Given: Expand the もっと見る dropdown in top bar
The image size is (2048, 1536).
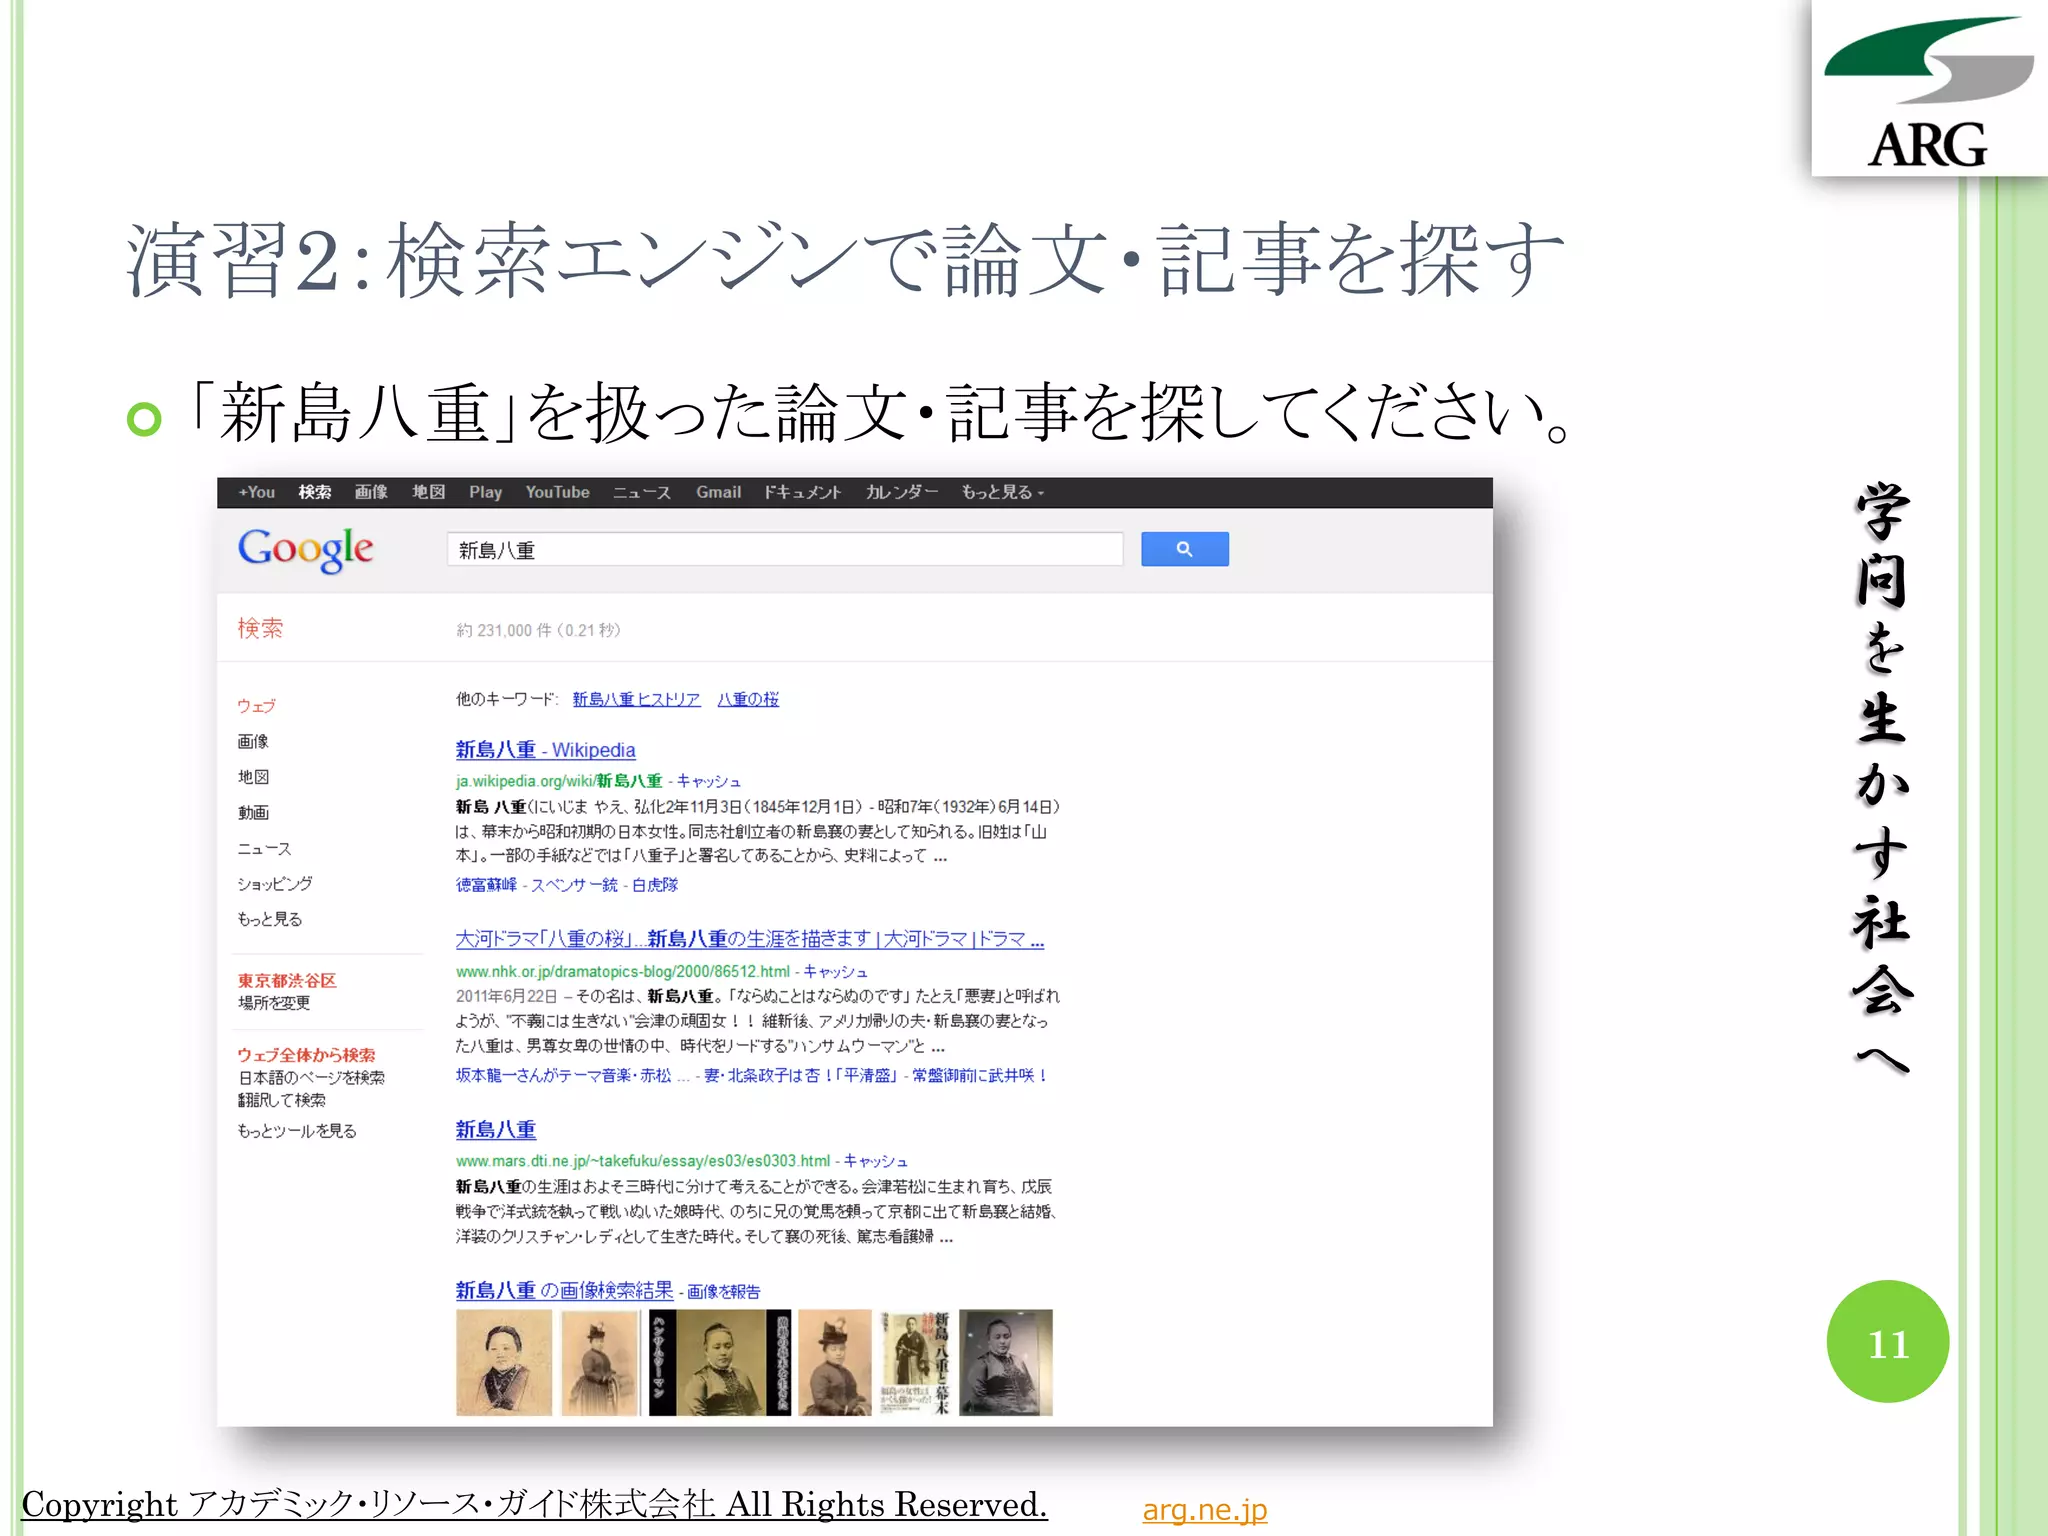Looking at the screenshot, I should click(x=1002, y=492).
